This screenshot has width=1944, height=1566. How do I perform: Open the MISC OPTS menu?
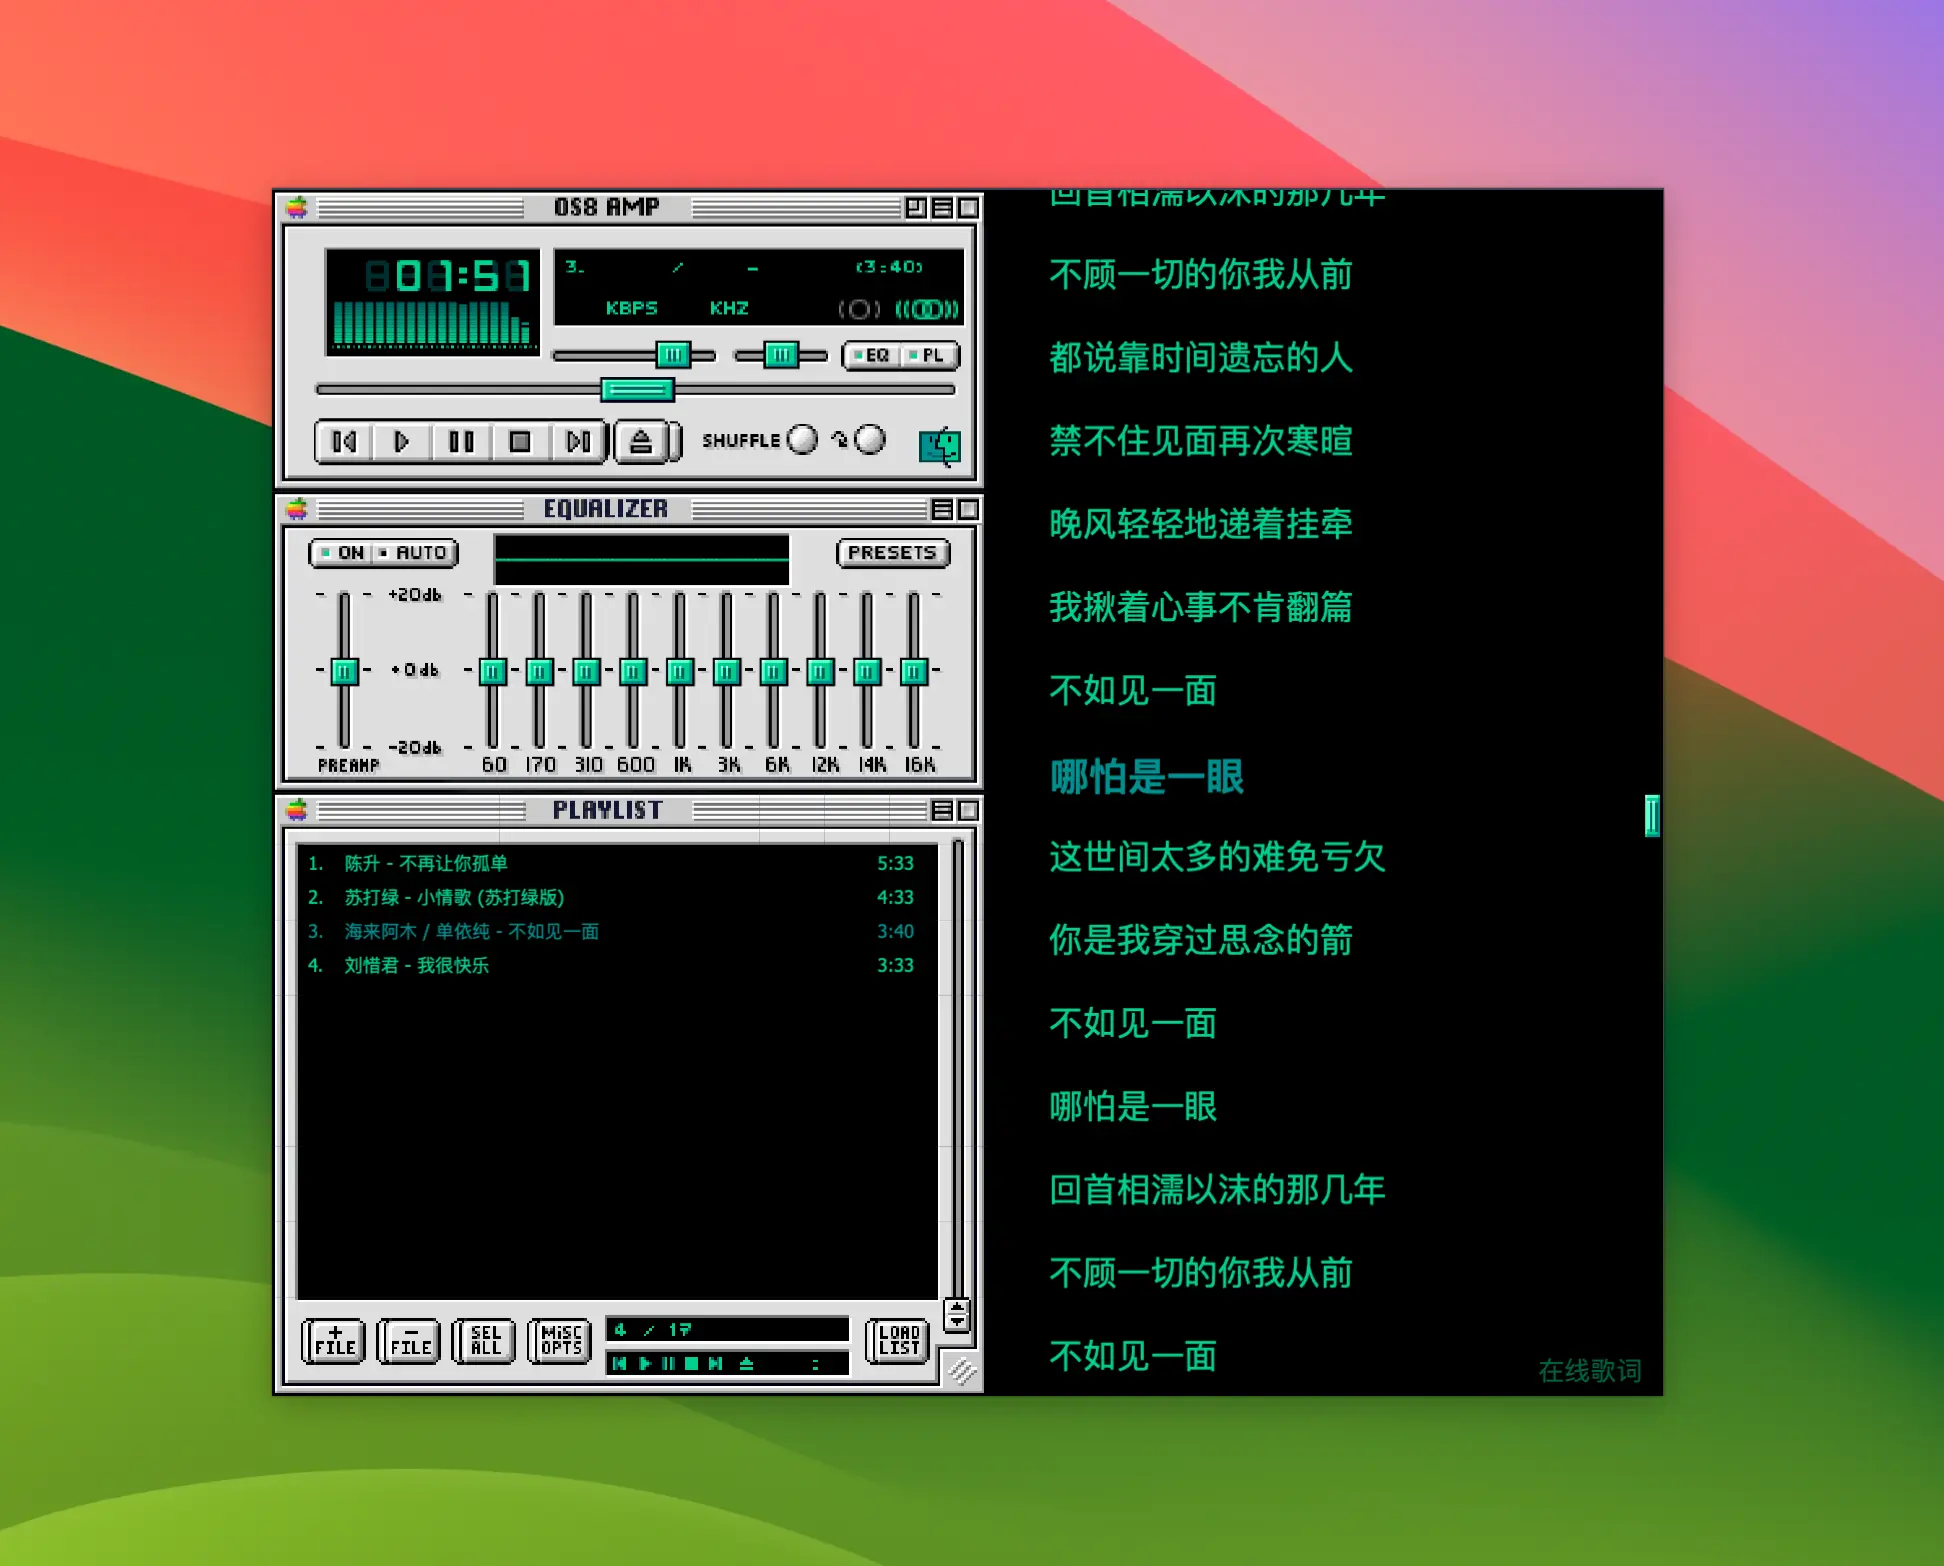point(561,1341)
